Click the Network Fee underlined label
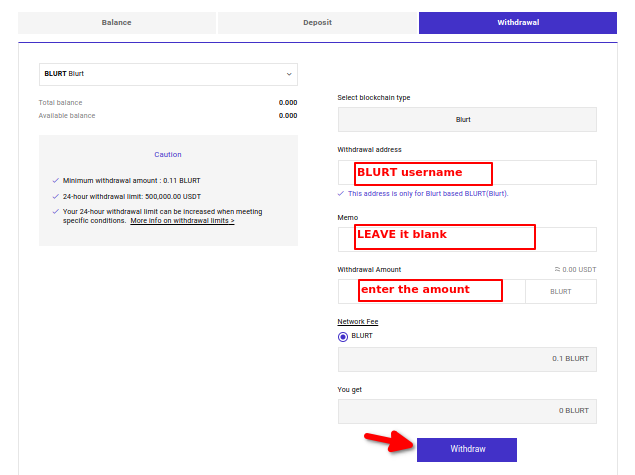 click(358, 322)
